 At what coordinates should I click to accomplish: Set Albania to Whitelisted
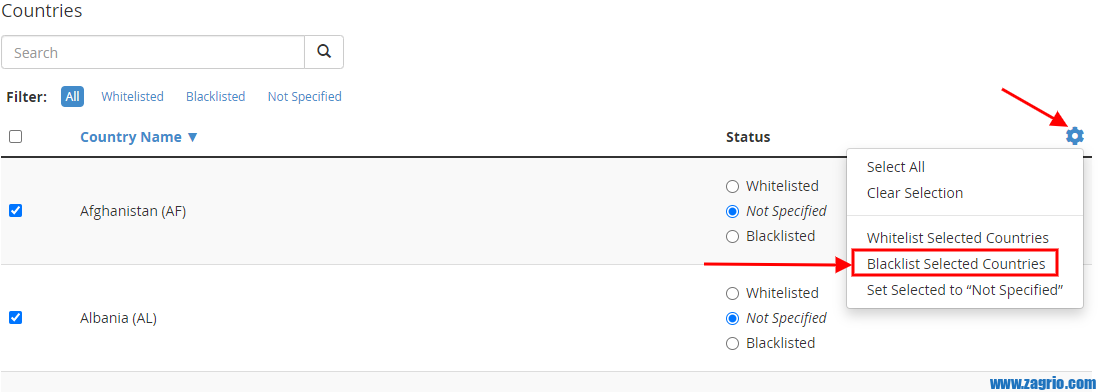[x=732, y=293]
